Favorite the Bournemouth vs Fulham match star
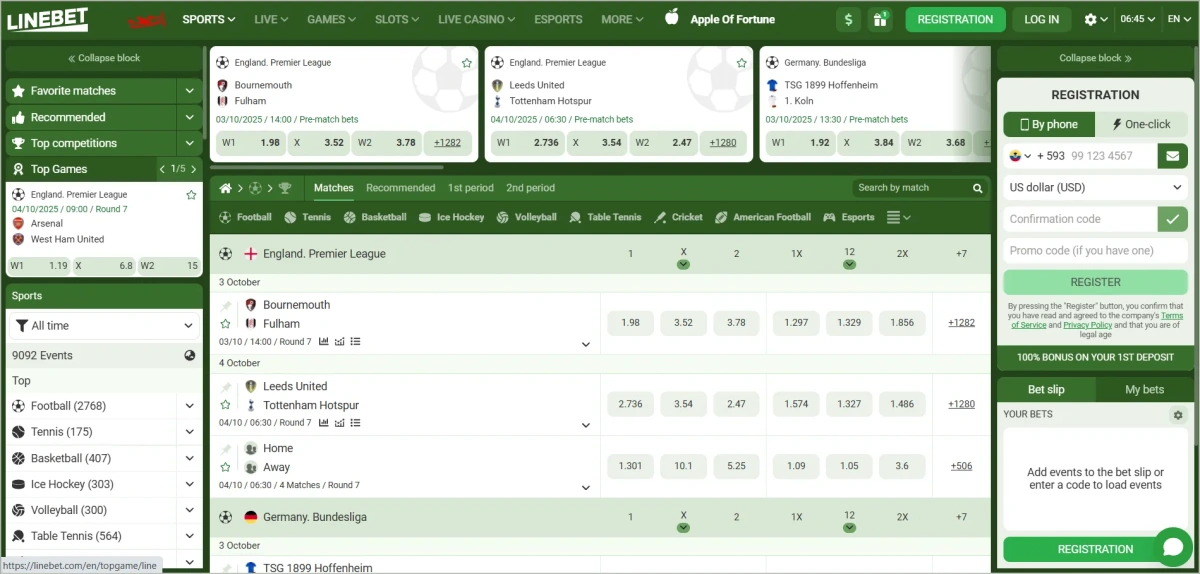The image size is (1200, 574). [225, 324]
